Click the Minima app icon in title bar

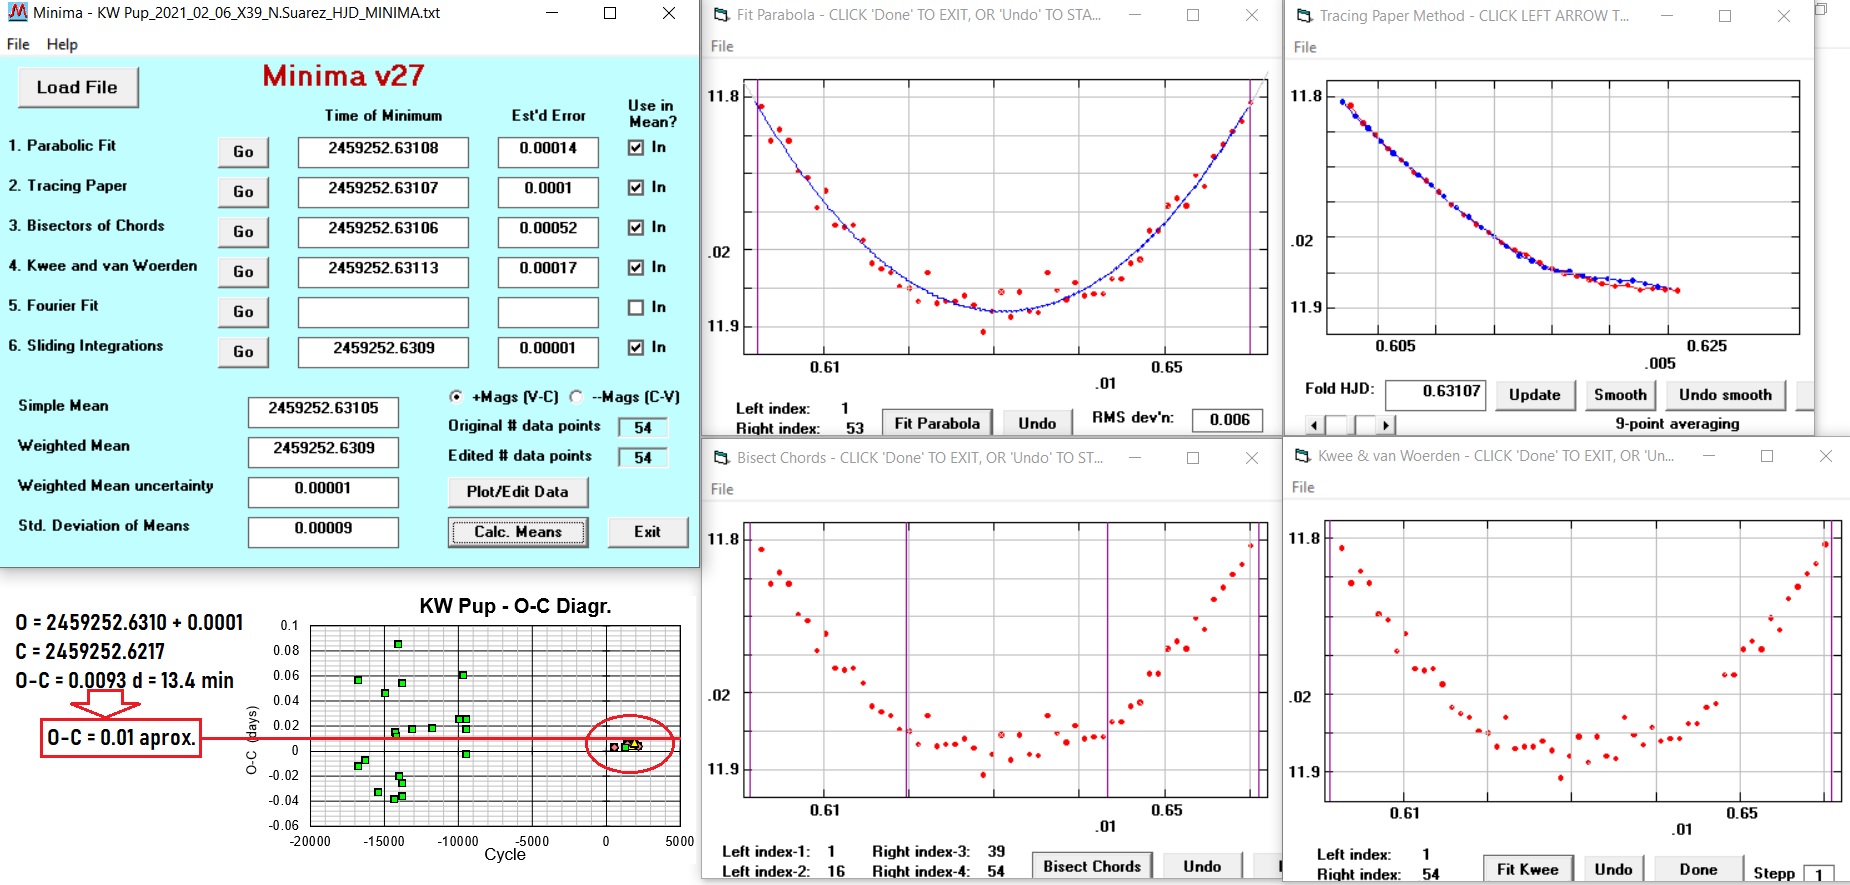coord(17,13)
